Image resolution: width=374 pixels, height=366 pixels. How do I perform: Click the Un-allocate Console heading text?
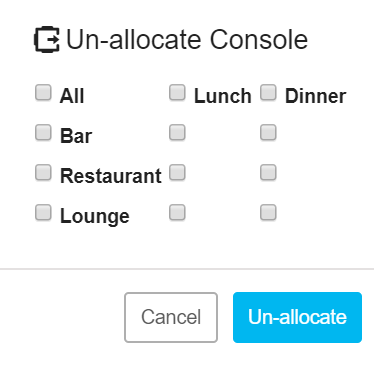(187, 39)
